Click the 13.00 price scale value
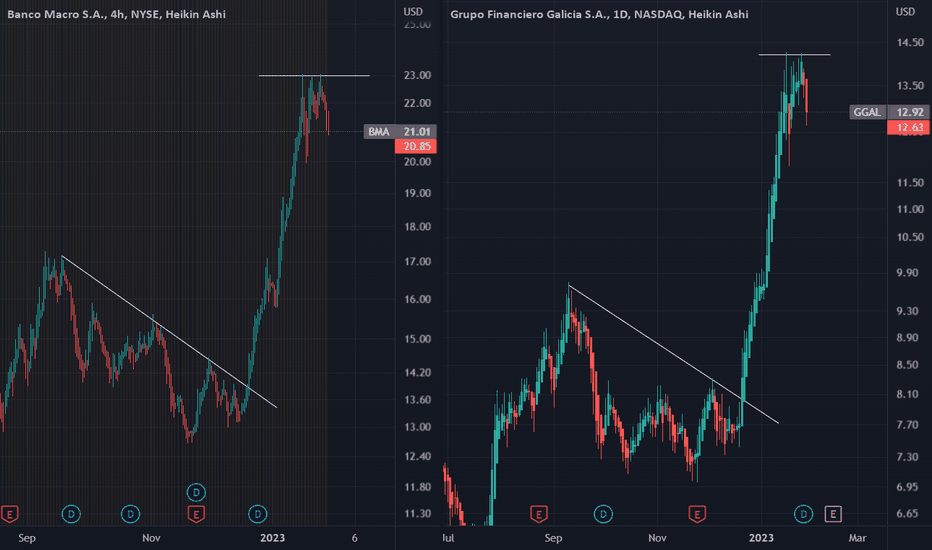The width and height of the screenshot is (932, 550). click(417, 426)
